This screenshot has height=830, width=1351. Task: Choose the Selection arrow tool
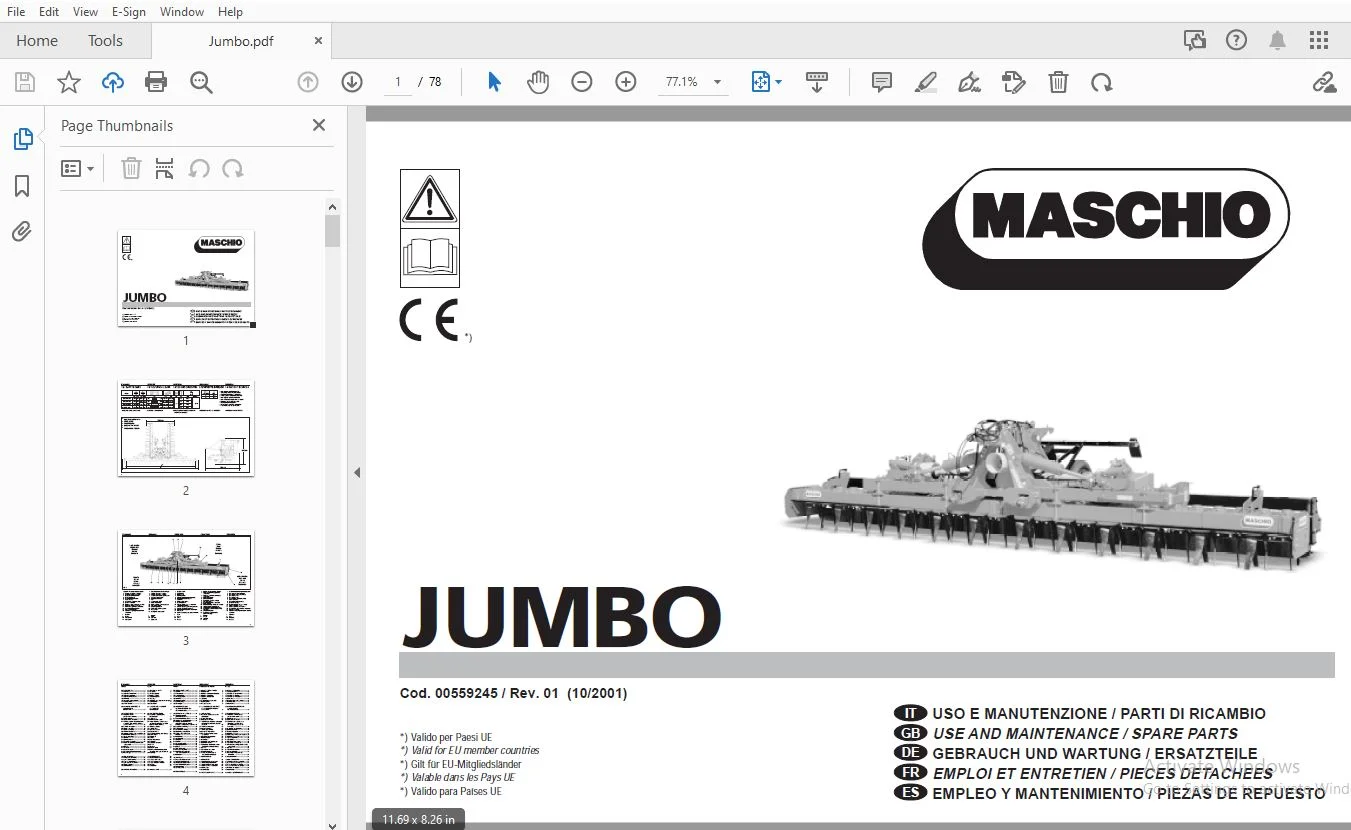(494, 82)
